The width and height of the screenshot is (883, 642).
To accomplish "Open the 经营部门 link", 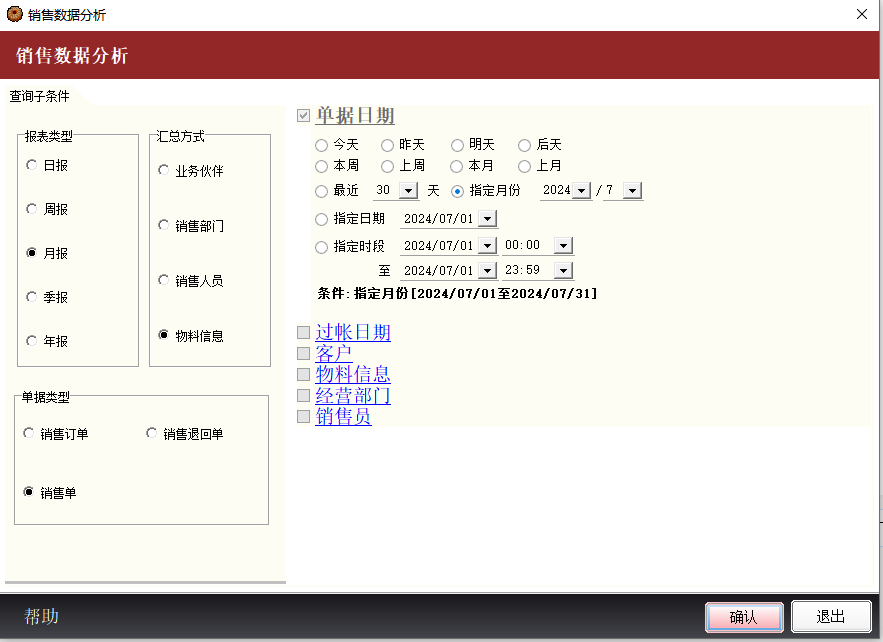I will 353,395.
